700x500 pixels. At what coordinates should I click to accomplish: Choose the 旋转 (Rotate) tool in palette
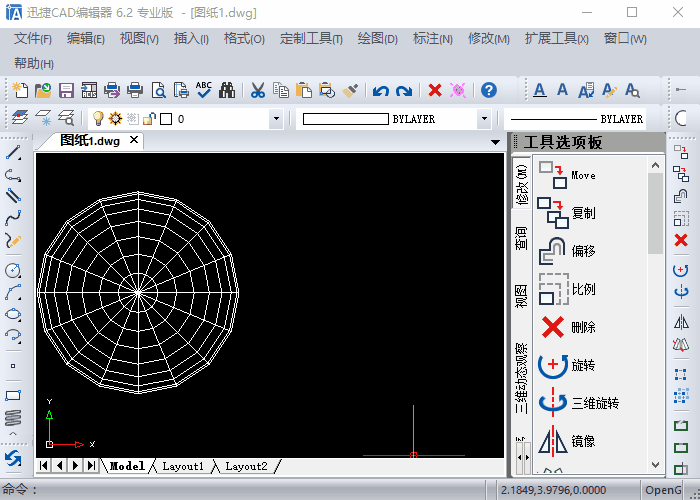coord(581,366)
